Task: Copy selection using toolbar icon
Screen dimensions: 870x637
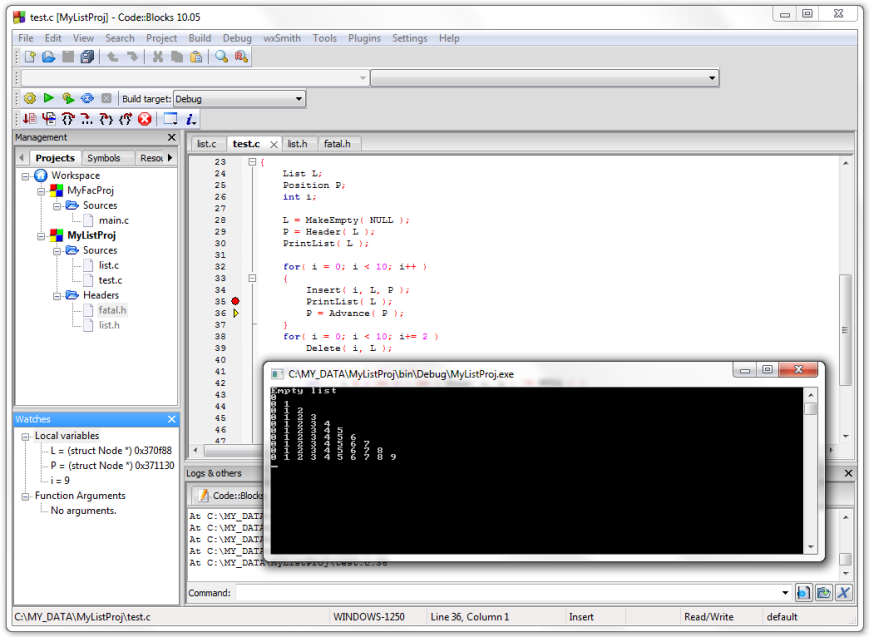Action: click(177, 57)
